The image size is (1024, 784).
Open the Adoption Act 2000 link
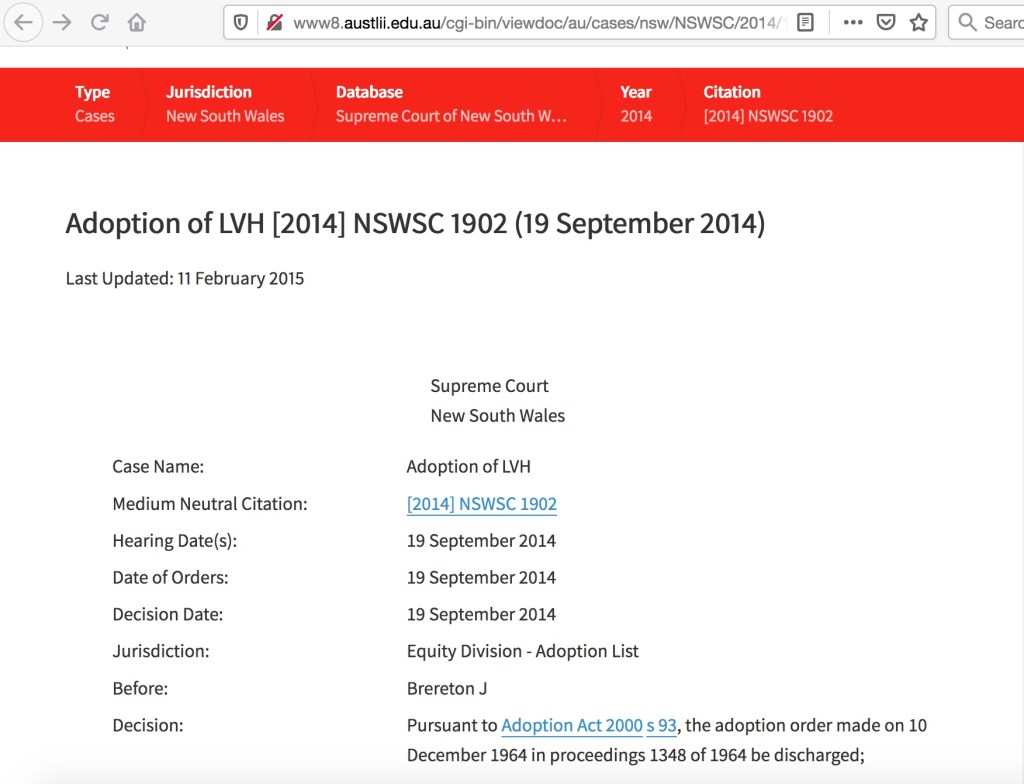pyautogui.click(x=571, y=725)
